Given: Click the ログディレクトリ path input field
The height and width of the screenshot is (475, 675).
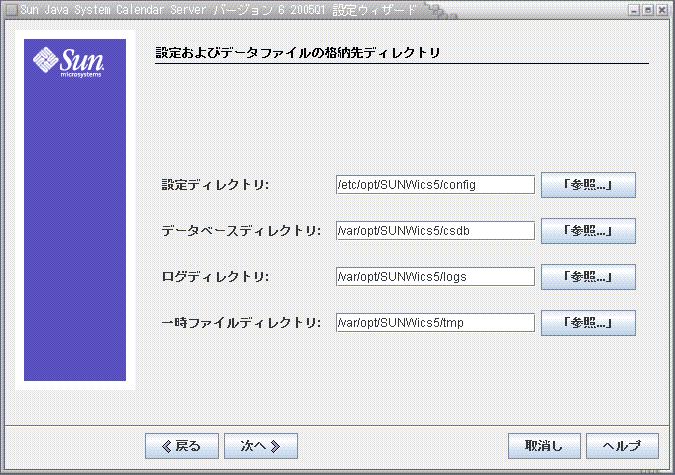Looking at the screenshot, I should (x=435, y=277).
